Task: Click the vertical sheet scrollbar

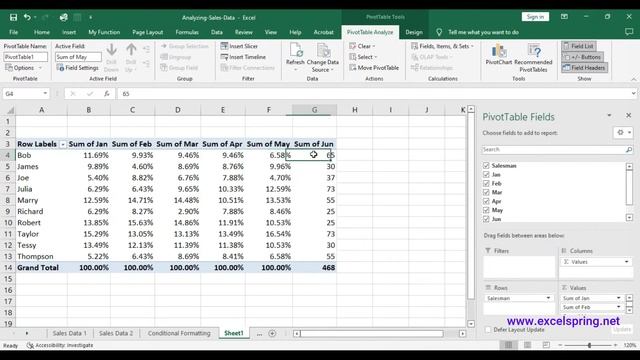Action: (x=471, y=205)
